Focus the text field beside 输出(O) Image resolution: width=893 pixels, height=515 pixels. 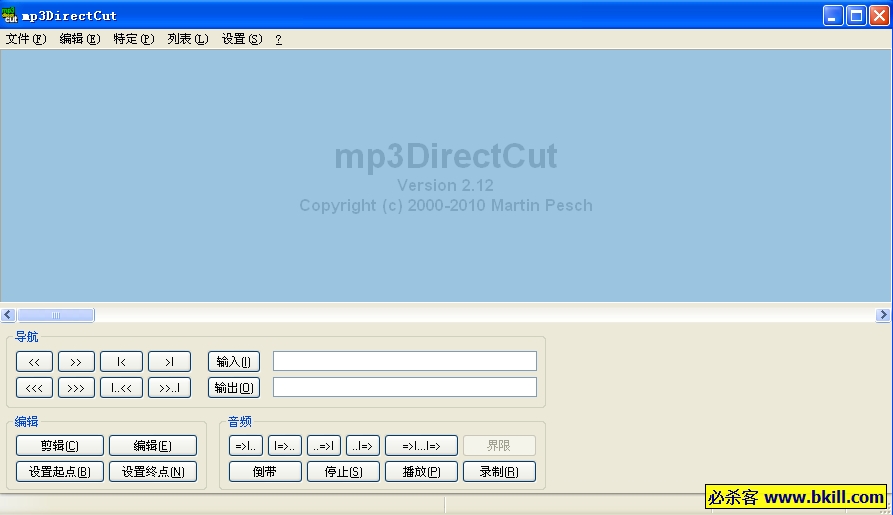405,387
